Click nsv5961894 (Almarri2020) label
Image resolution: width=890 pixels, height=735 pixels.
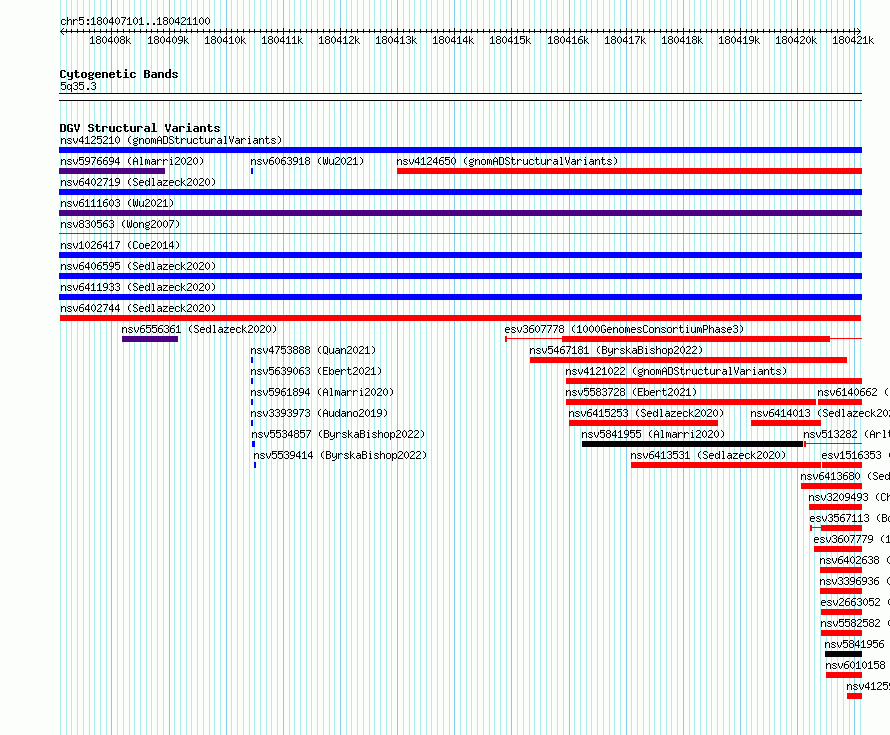pos(322,392)
